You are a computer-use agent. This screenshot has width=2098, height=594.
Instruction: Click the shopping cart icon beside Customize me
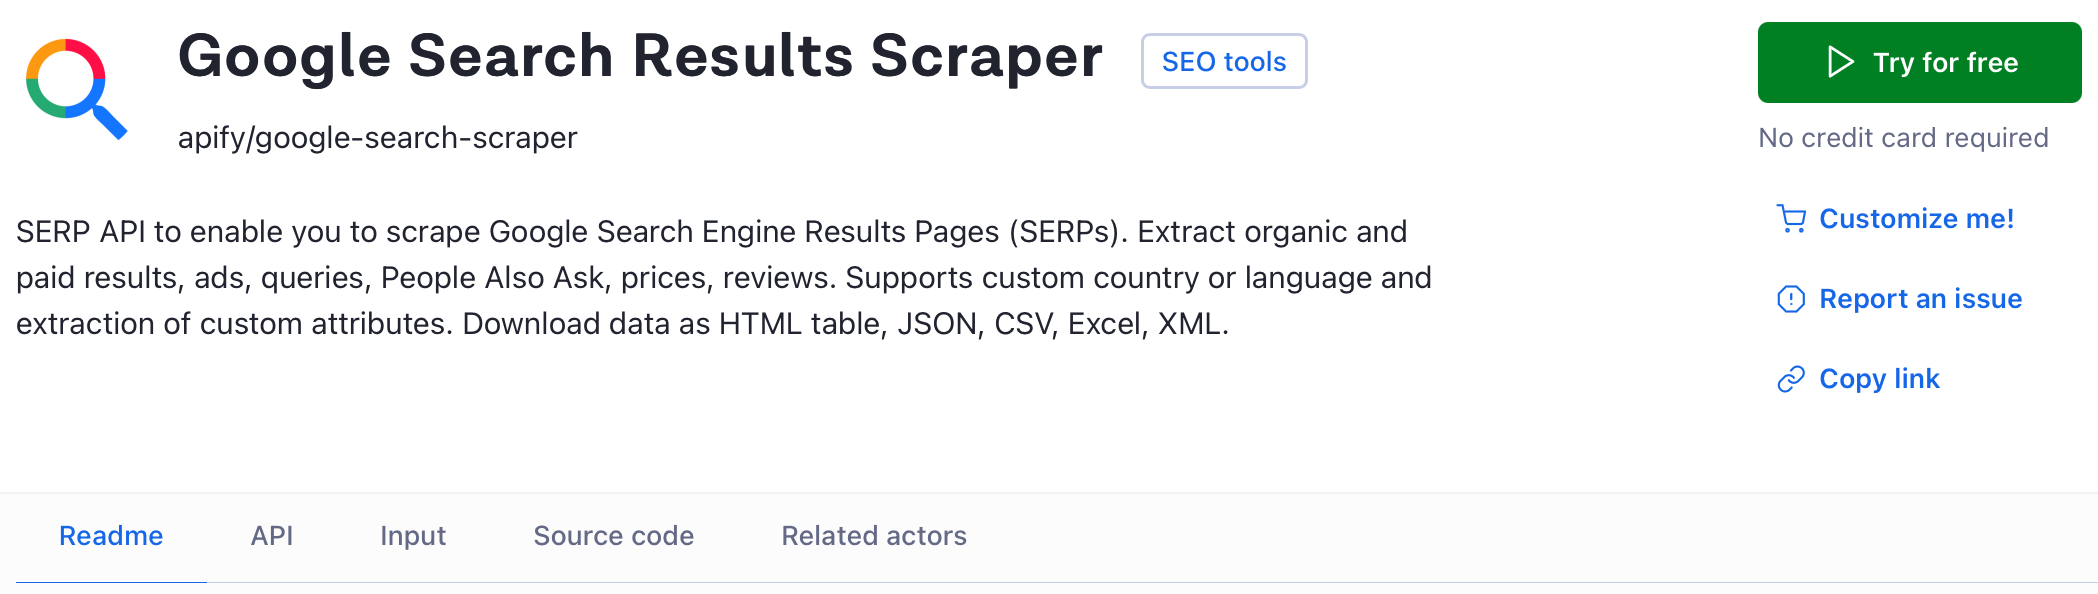click(x=1791, y=219)
